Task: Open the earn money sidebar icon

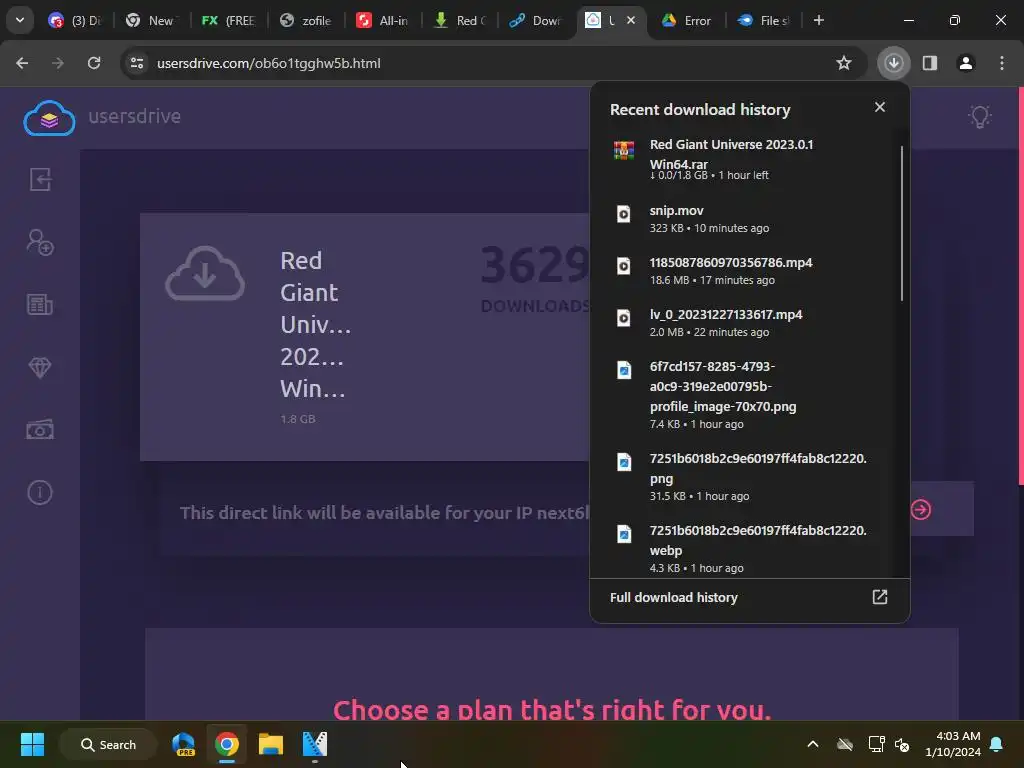Action: 40,430
